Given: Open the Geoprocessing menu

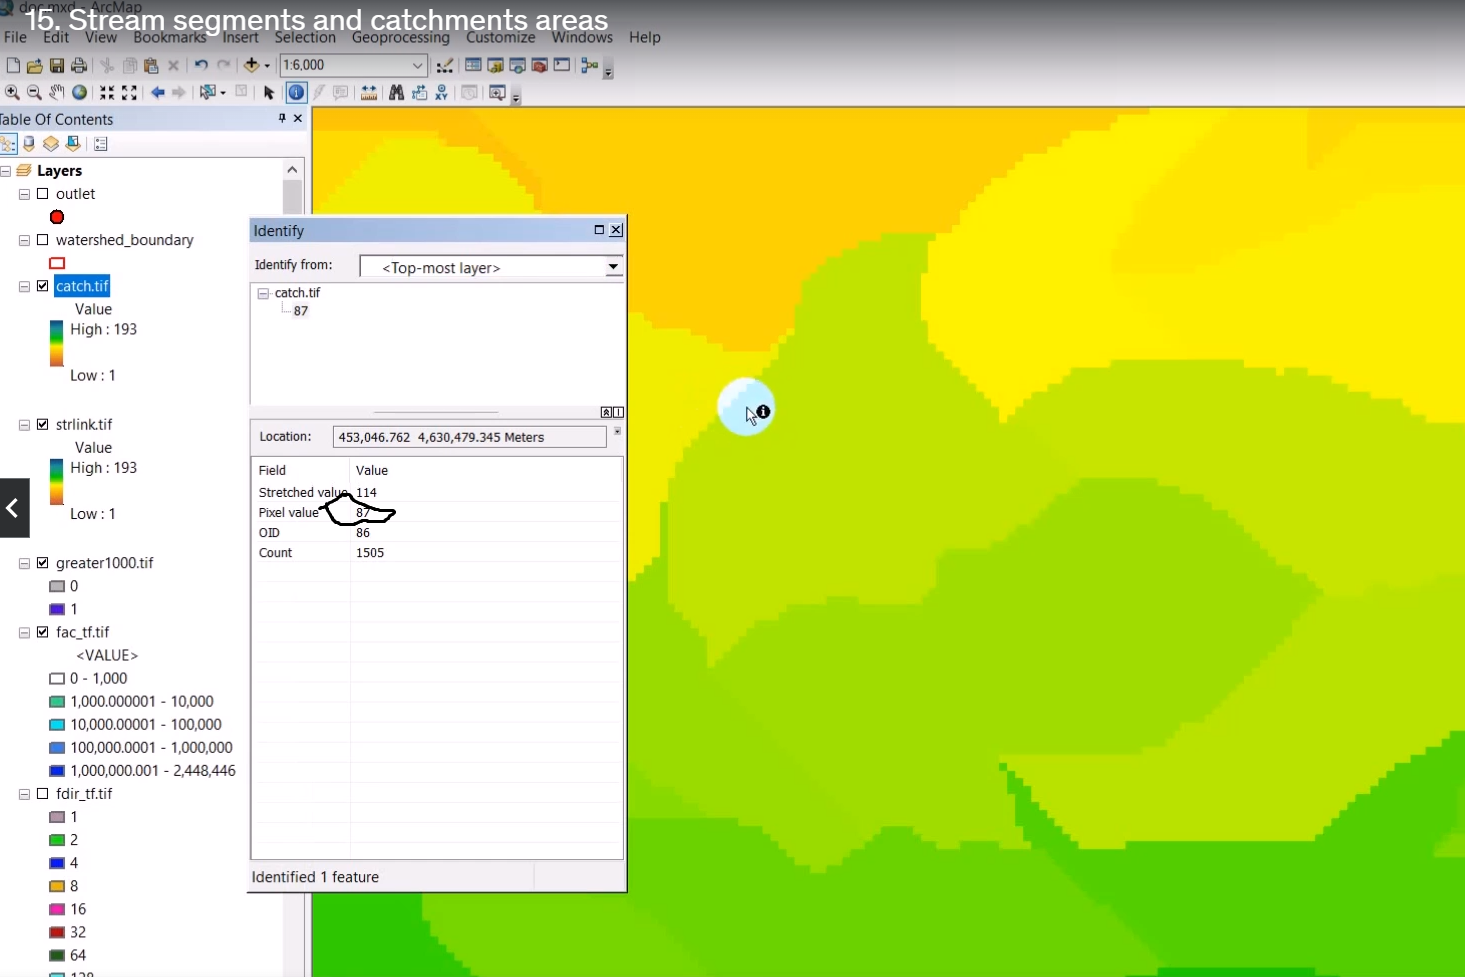Looking at the screenshot, I should point(400,37).
